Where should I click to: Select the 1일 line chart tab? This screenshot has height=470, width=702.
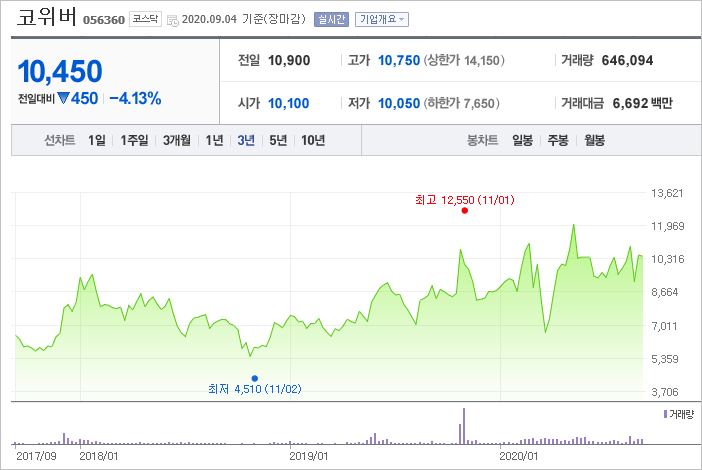97,141
